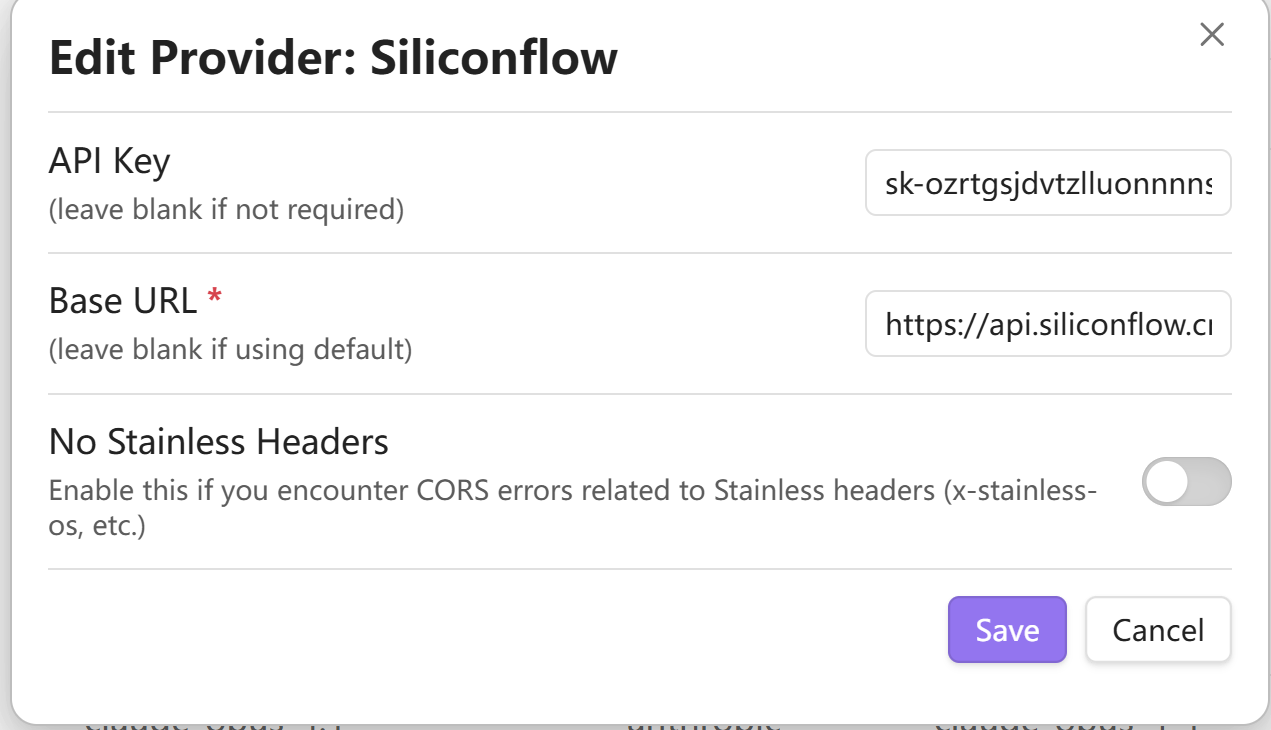
Task: Click the API Key input field
Action: [1047, 183]
